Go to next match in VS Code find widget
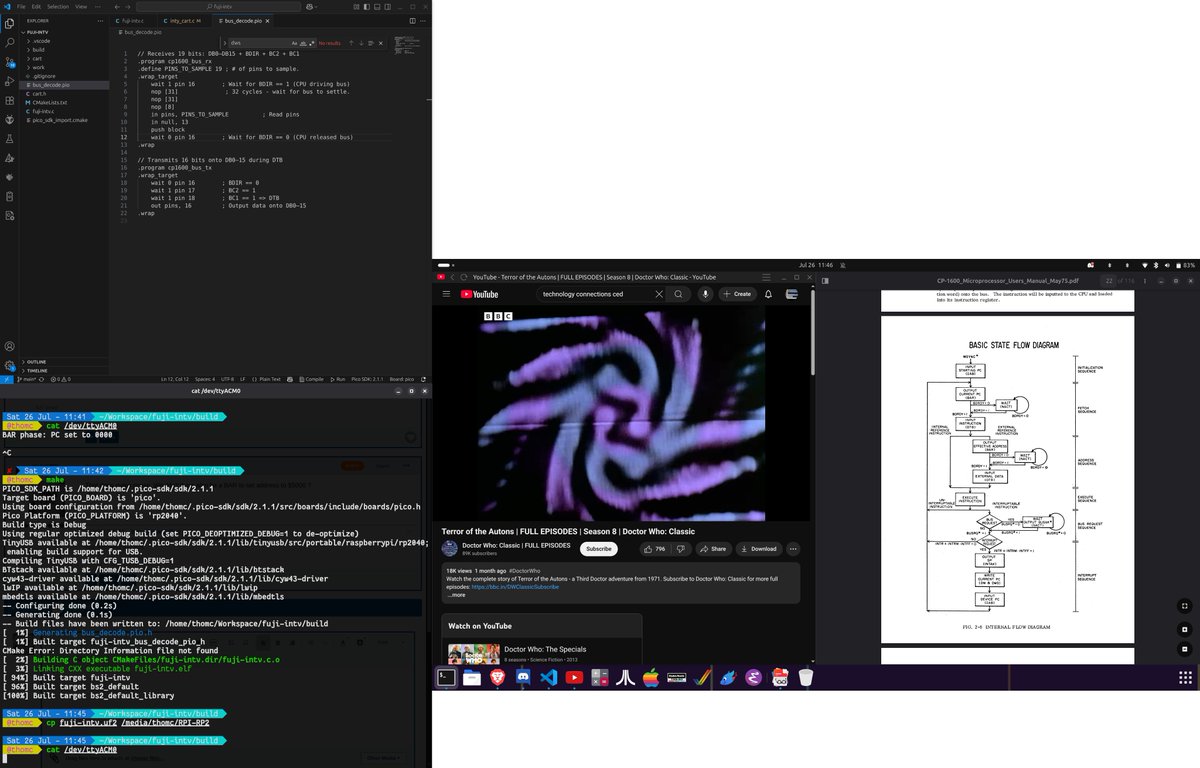Image resolution: width=1200 pixels, height=768 pixels. point(361,43)
